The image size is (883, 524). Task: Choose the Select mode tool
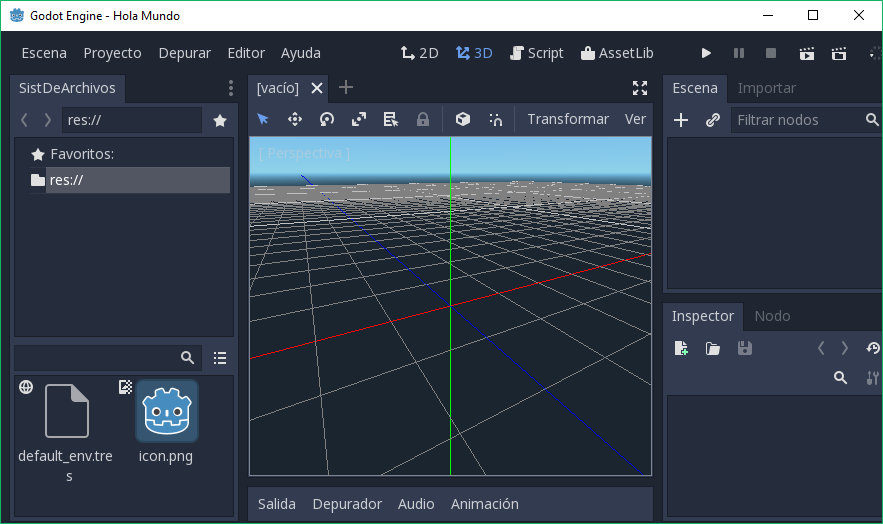click(x=263, y=119)
